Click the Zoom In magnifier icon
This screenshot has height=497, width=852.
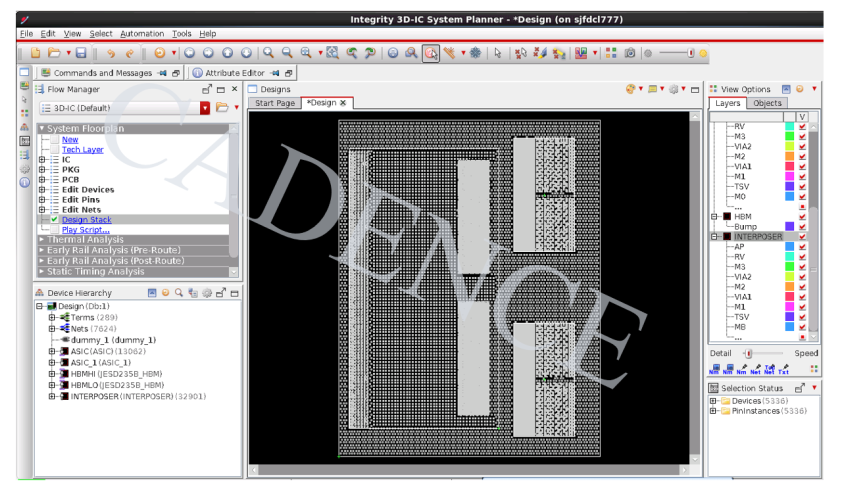268,53
